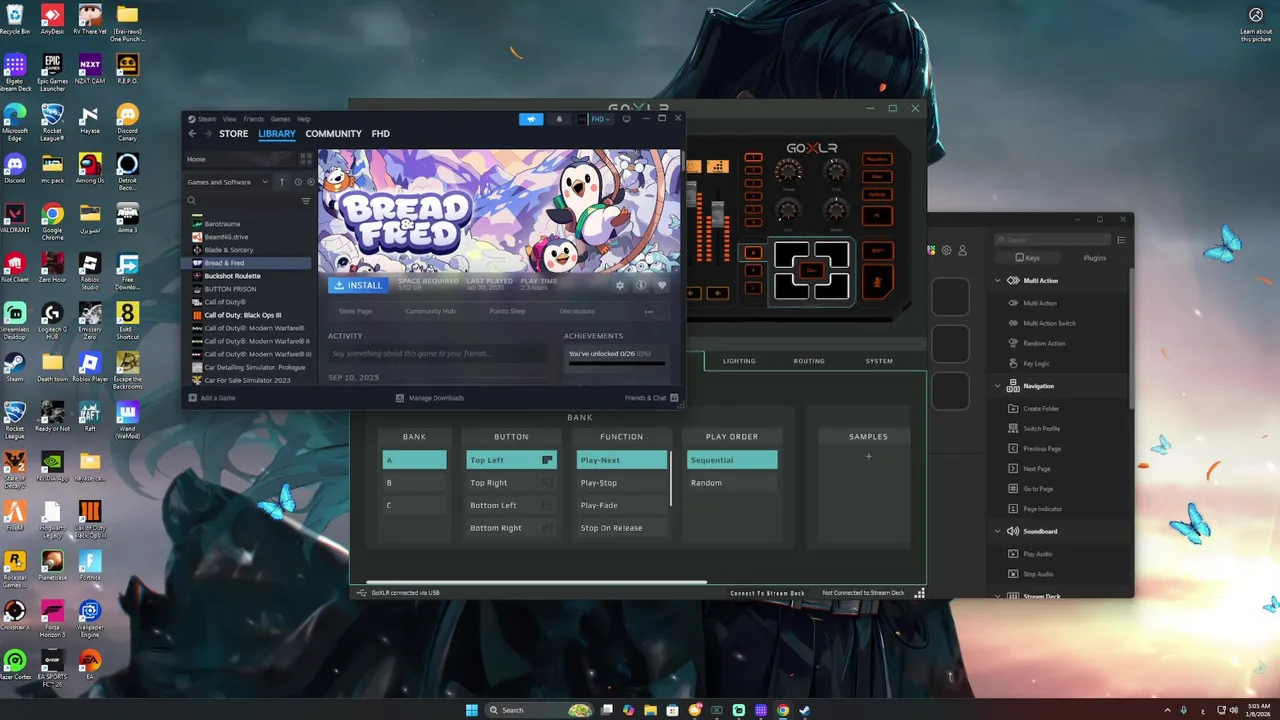Click GoXLR top-left rotary effect knob

click(x=788, y=171)
